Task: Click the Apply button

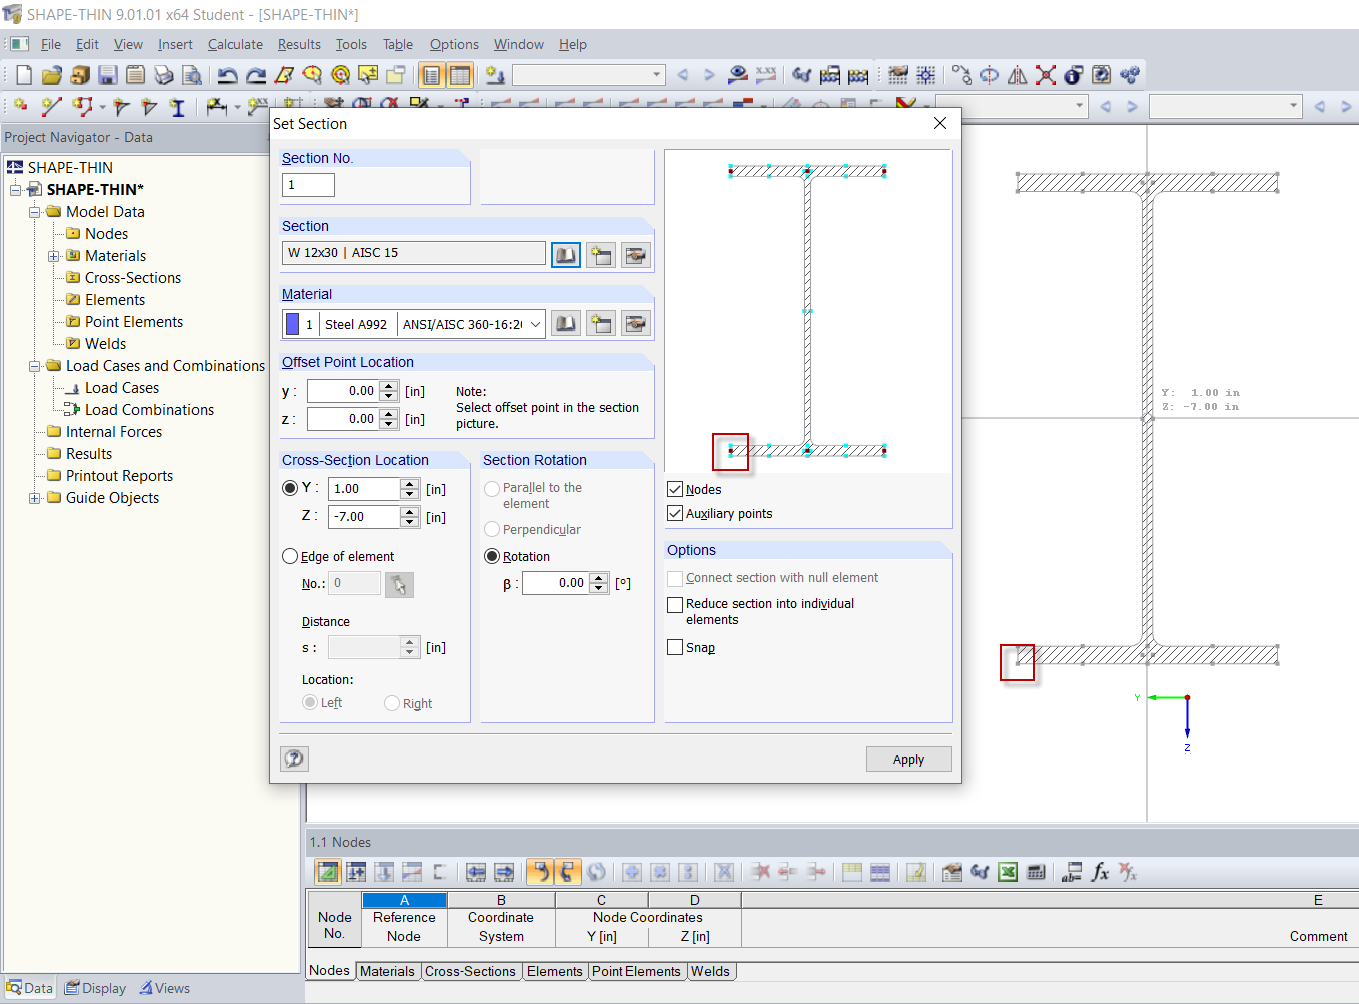Action: [x=908, y=759]
